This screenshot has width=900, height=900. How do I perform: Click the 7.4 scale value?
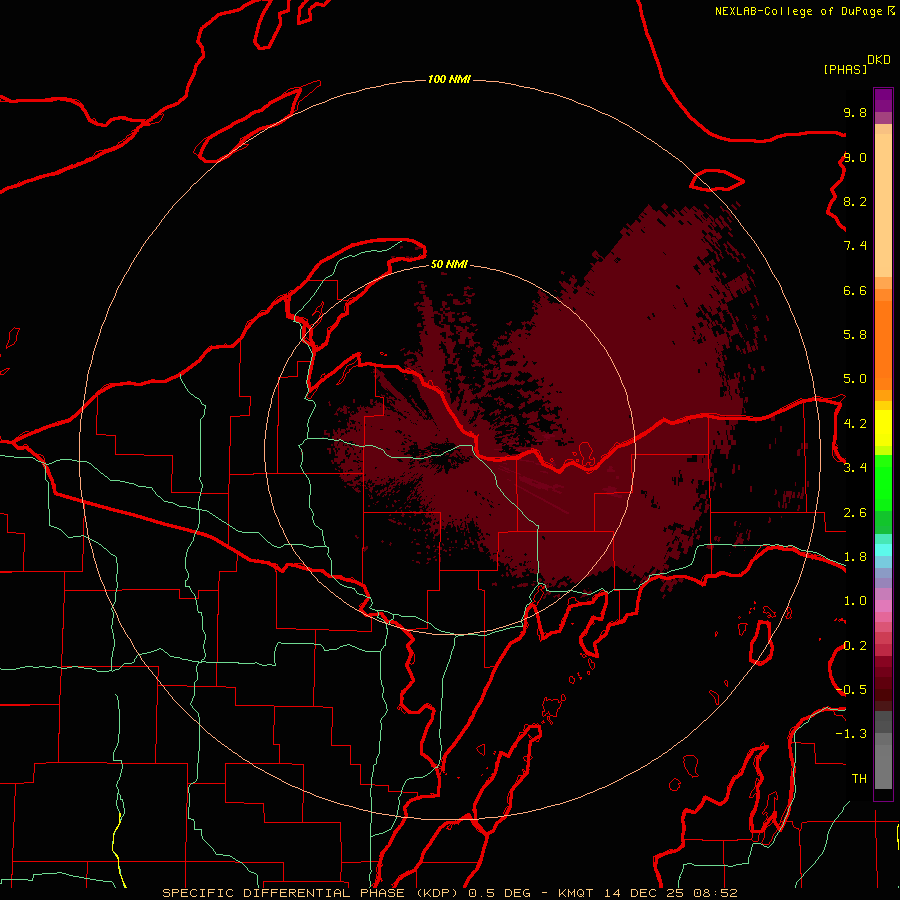pyautogui.click(x=855, y=246)
